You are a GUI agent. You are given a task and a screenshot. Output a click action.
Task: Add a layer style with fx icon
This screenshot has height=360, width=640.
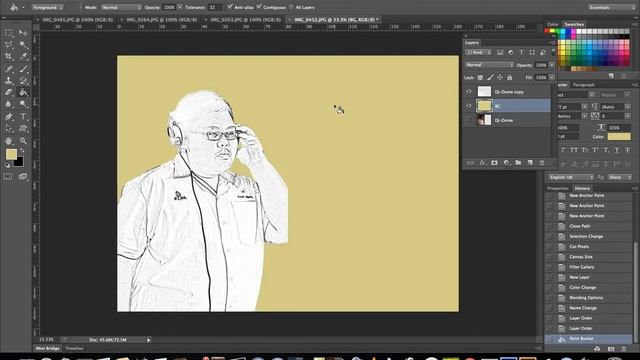[x=482, y=163]
